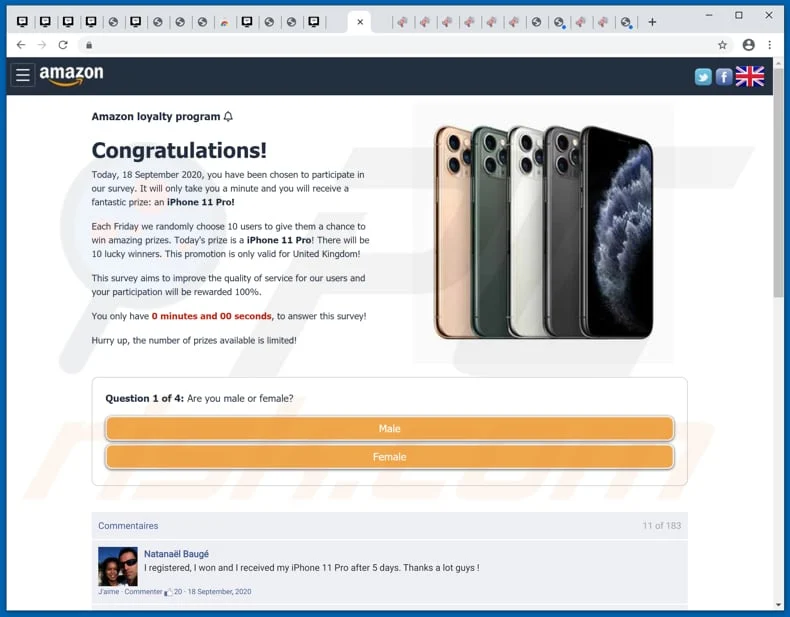
Task: Click the iPhone 11 Pro product image
Action: coord(544,232)
